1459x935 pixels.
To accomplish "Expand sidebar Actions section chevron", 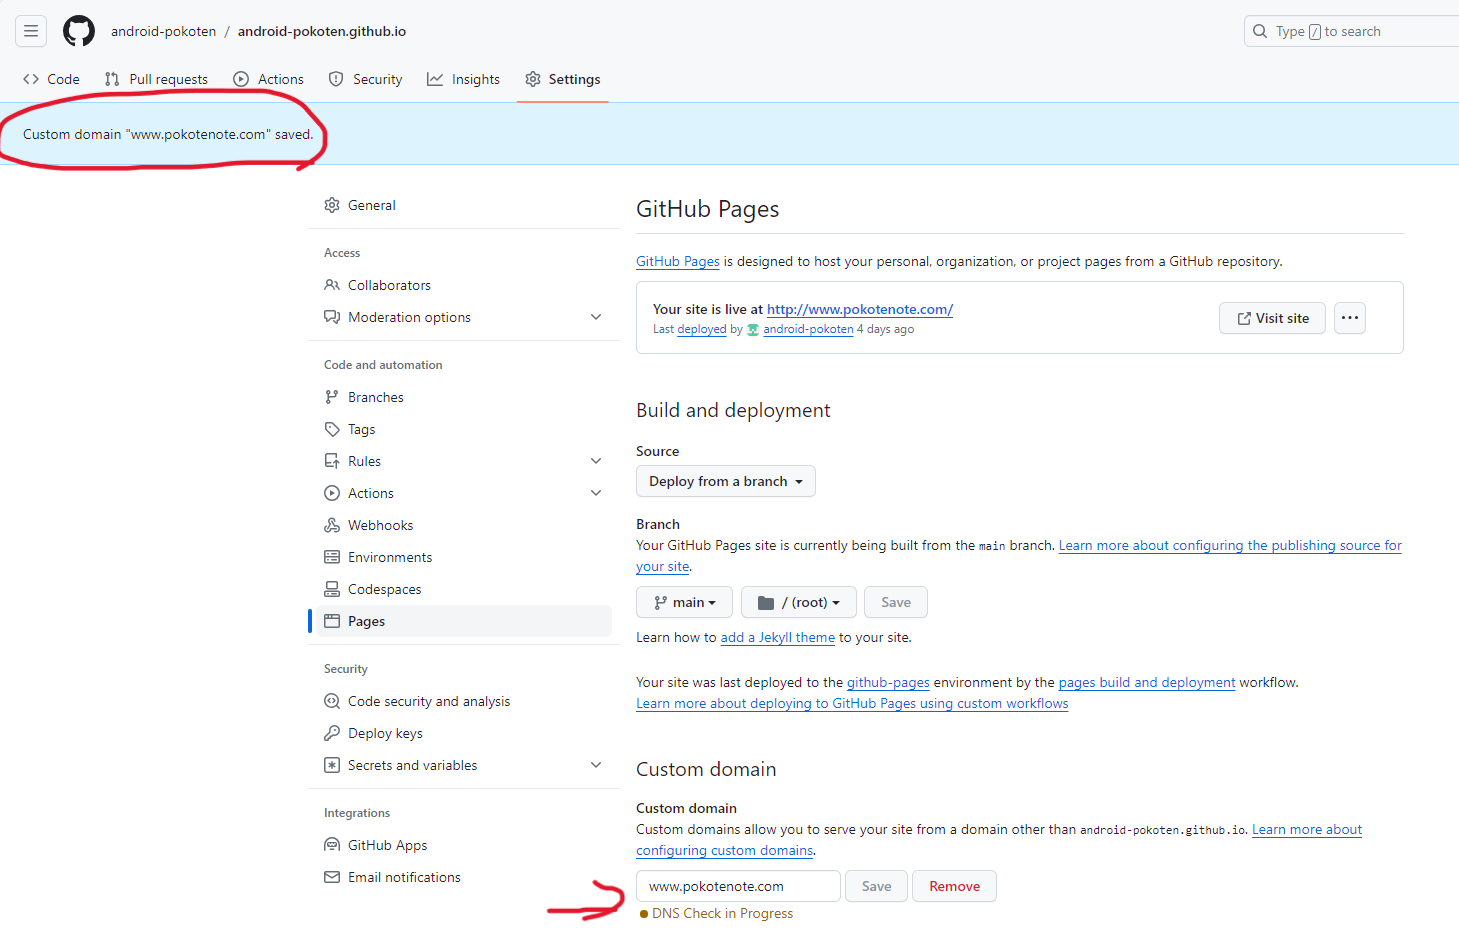I will (596, 493).
